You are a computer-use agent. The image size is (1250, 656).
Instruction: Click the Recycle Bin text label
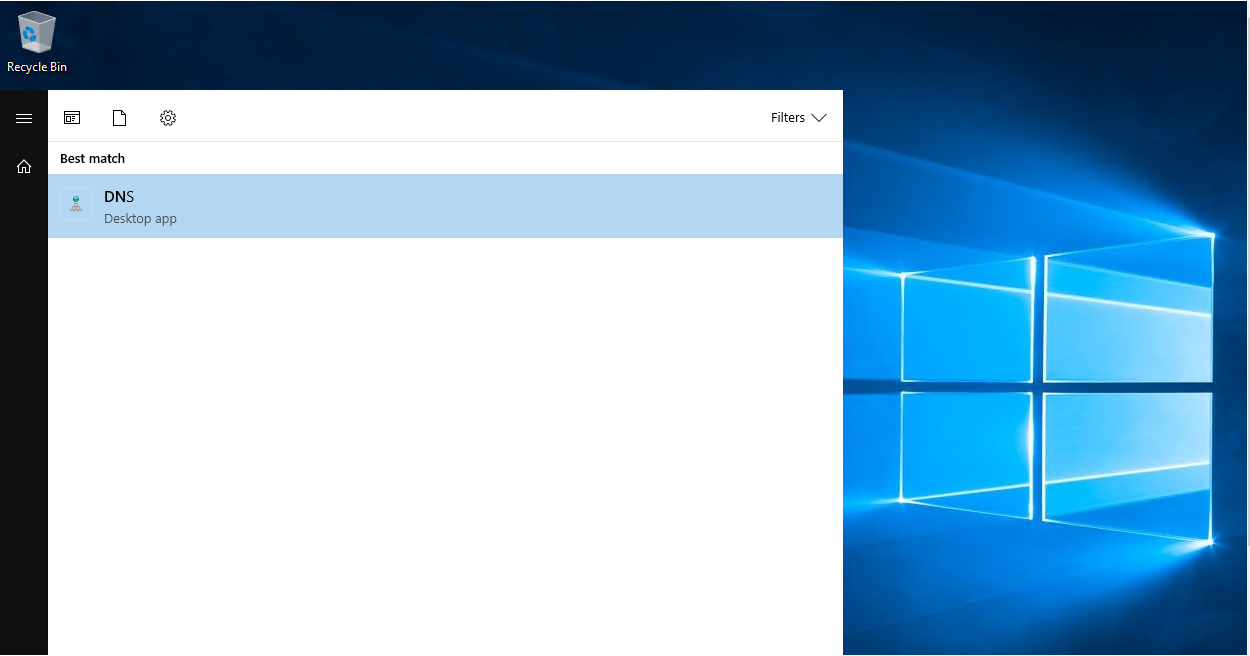tap(37, 67)
